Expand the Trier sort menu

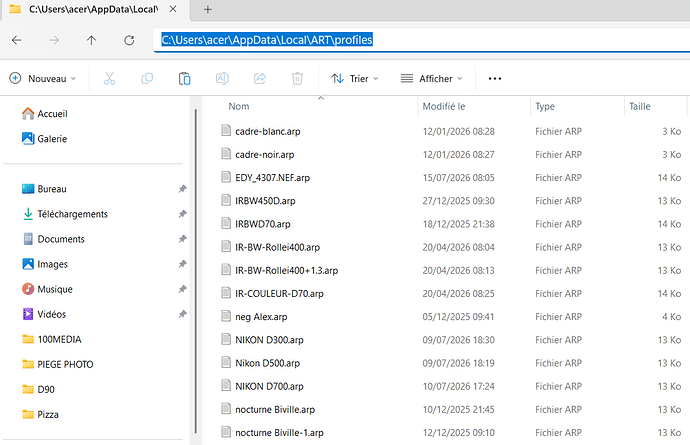pyautogui.click(x=355, y=78)
